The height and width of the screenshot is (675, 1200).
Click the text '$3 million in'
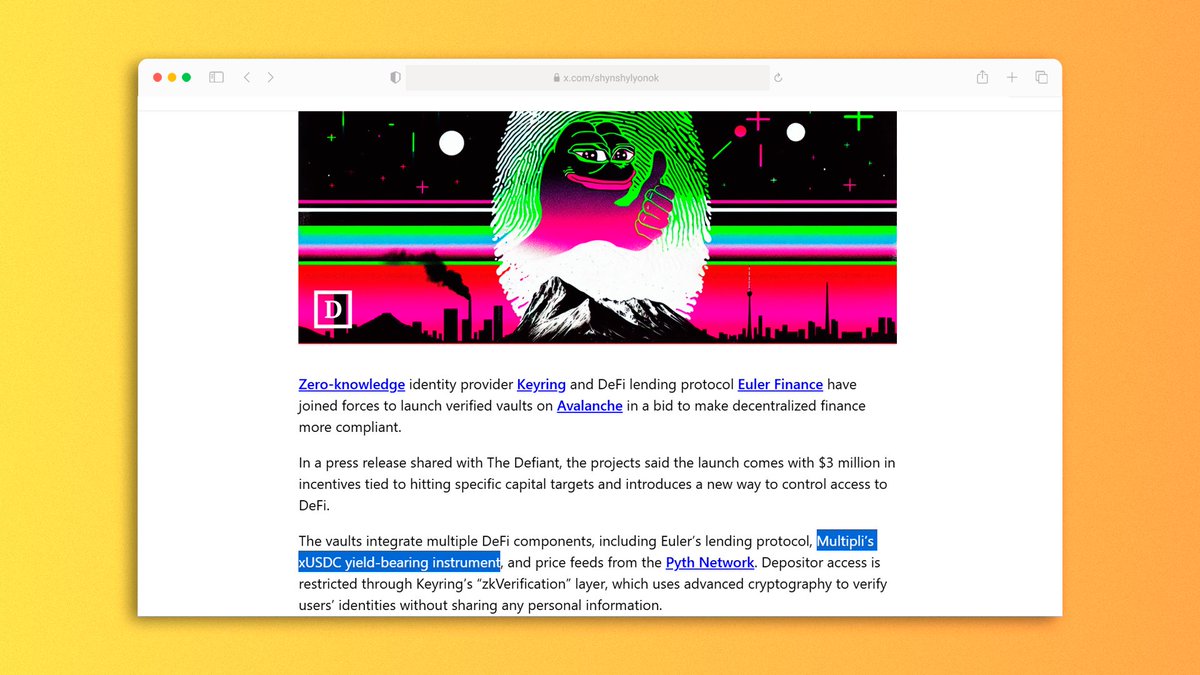pos(857,462)
